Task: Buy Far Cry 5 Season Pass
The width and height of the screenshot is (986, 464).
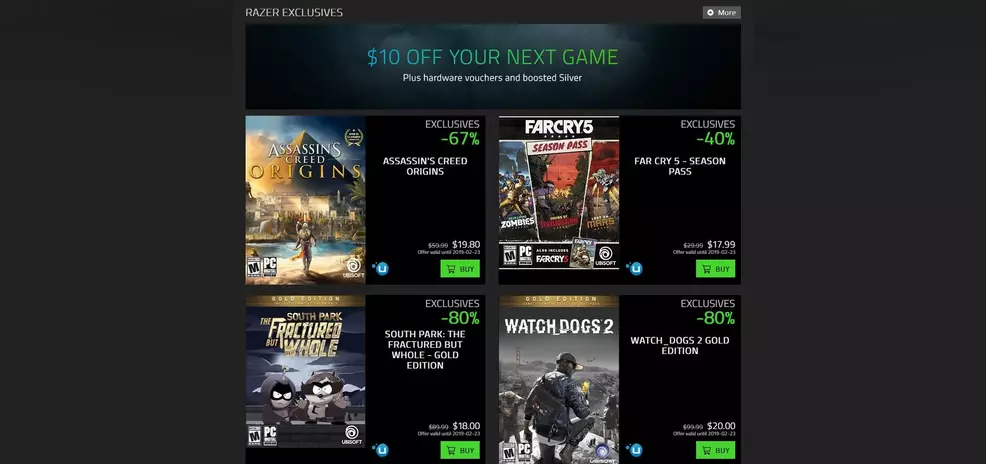Action: pyautogui.click(x=715, y=269)
